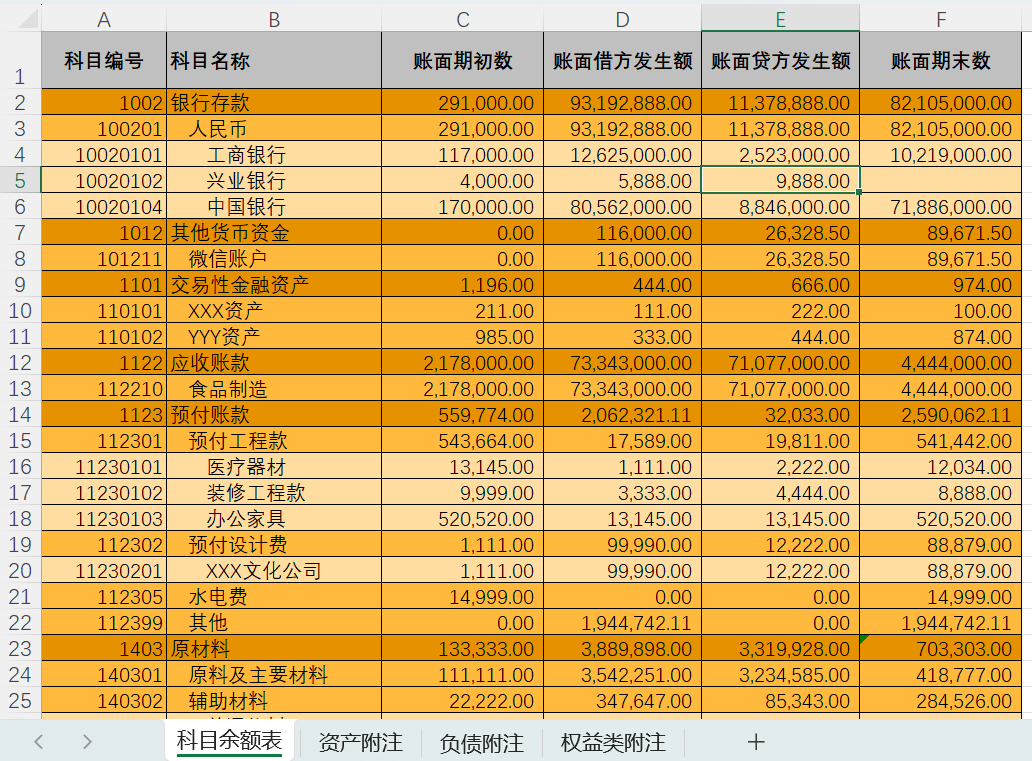Select the 中国银行 cell
Screen dimensions: 1032x761
coord(274,207)
